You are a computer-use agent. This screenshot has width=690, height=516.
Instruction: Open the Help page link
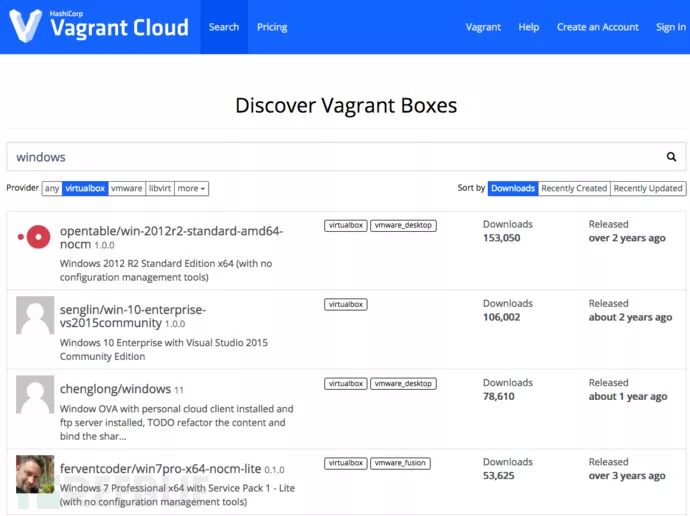tap(529, 27)
